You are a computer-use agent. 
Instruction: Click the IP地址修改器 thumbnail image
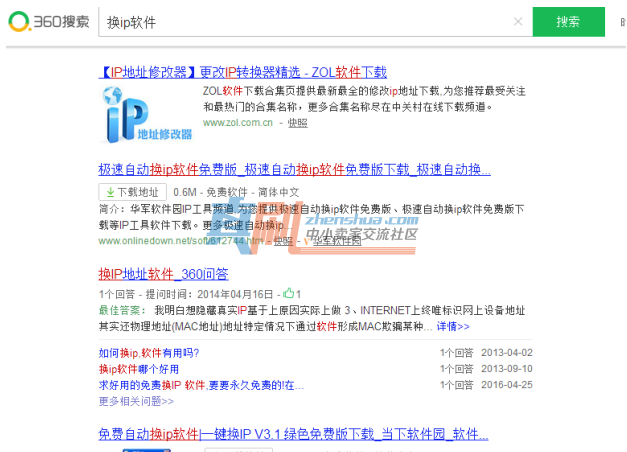(x=146, y=114)
